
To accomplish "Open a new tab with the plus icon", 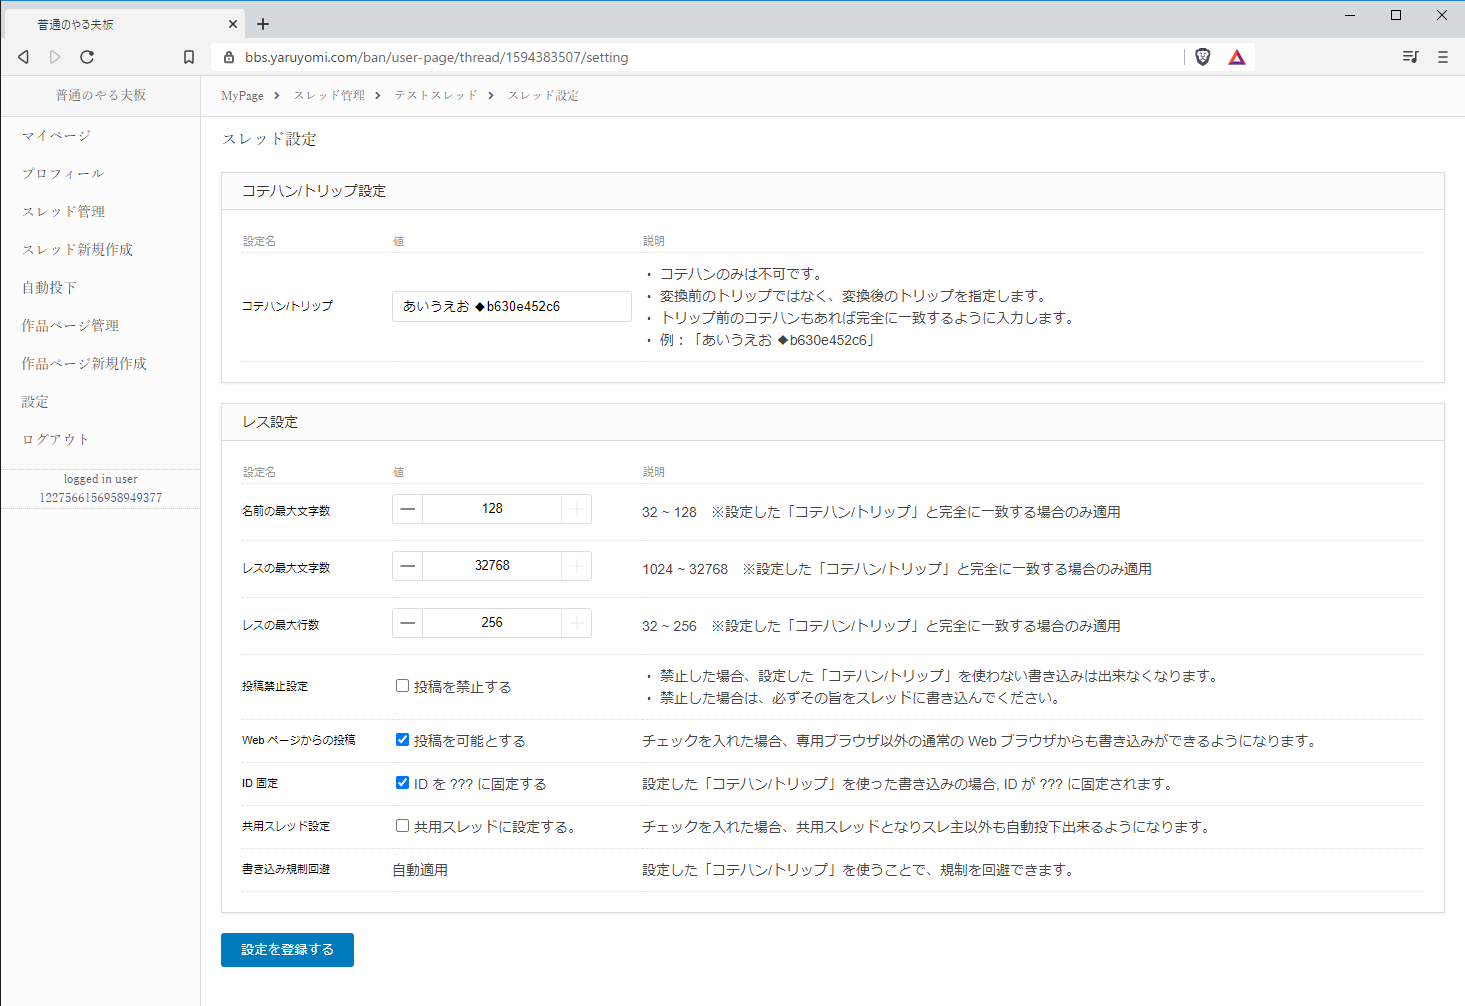I will 263,23.
